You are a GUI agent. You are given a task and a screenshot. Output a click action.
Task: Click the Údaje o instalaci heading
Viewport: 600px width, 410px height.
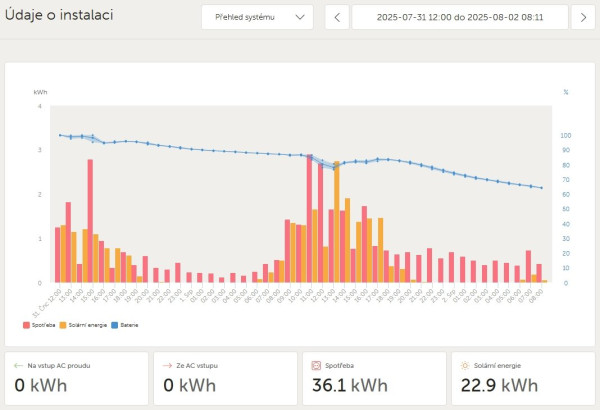[59, 15]
